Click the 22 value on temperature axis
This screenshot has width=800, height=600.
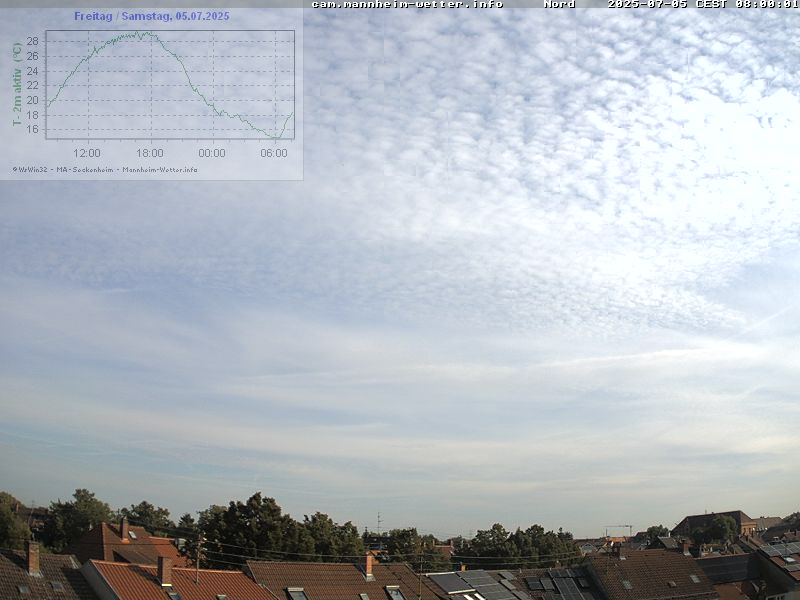coord(32,86)
